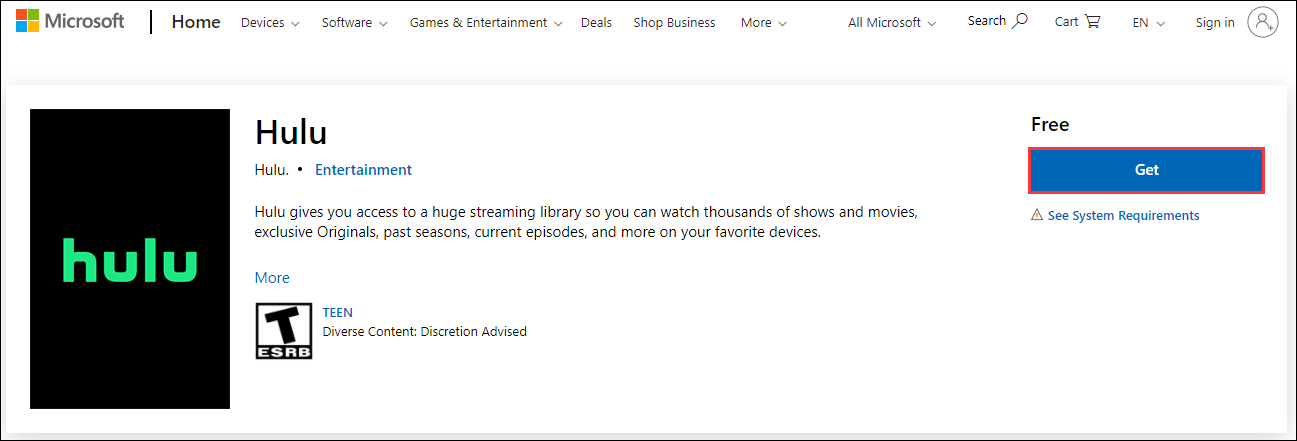Open See System Requirements link

click(x=1123, y=215)
